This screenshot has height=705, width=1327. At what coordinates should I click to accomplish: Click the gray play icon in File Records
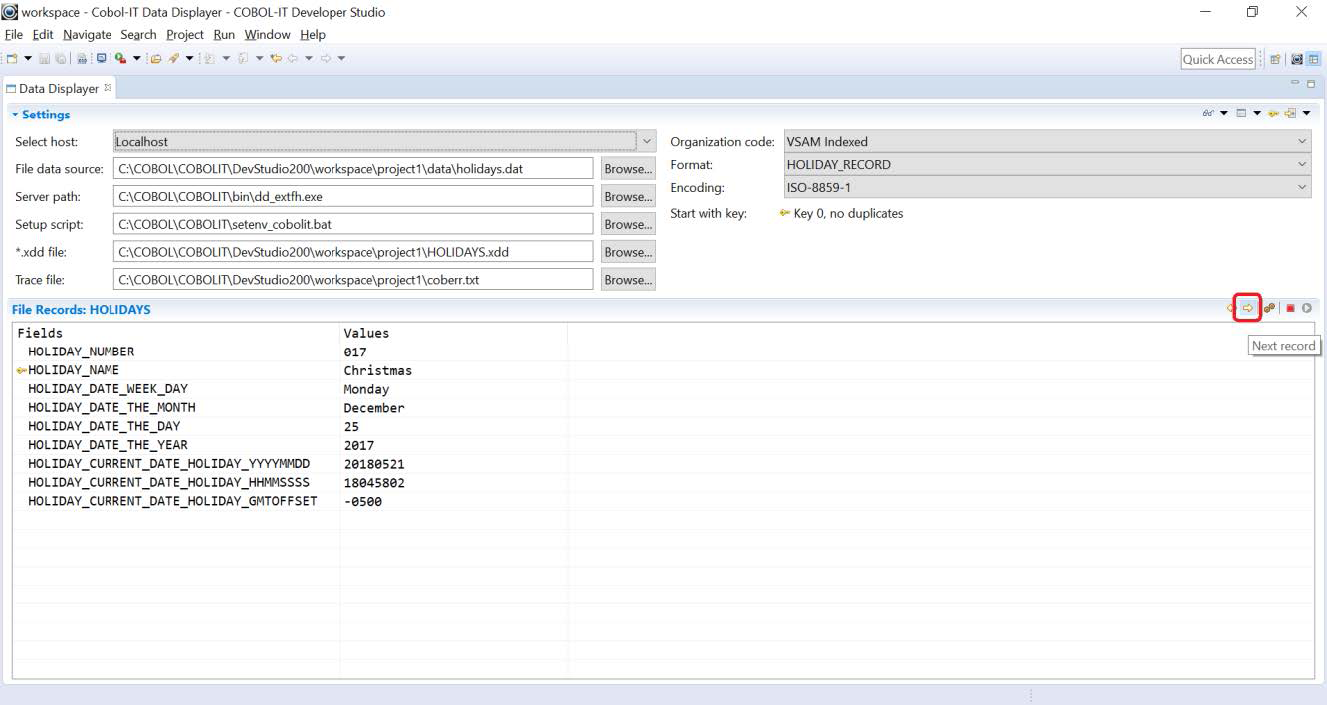(x=1306, y=308)
